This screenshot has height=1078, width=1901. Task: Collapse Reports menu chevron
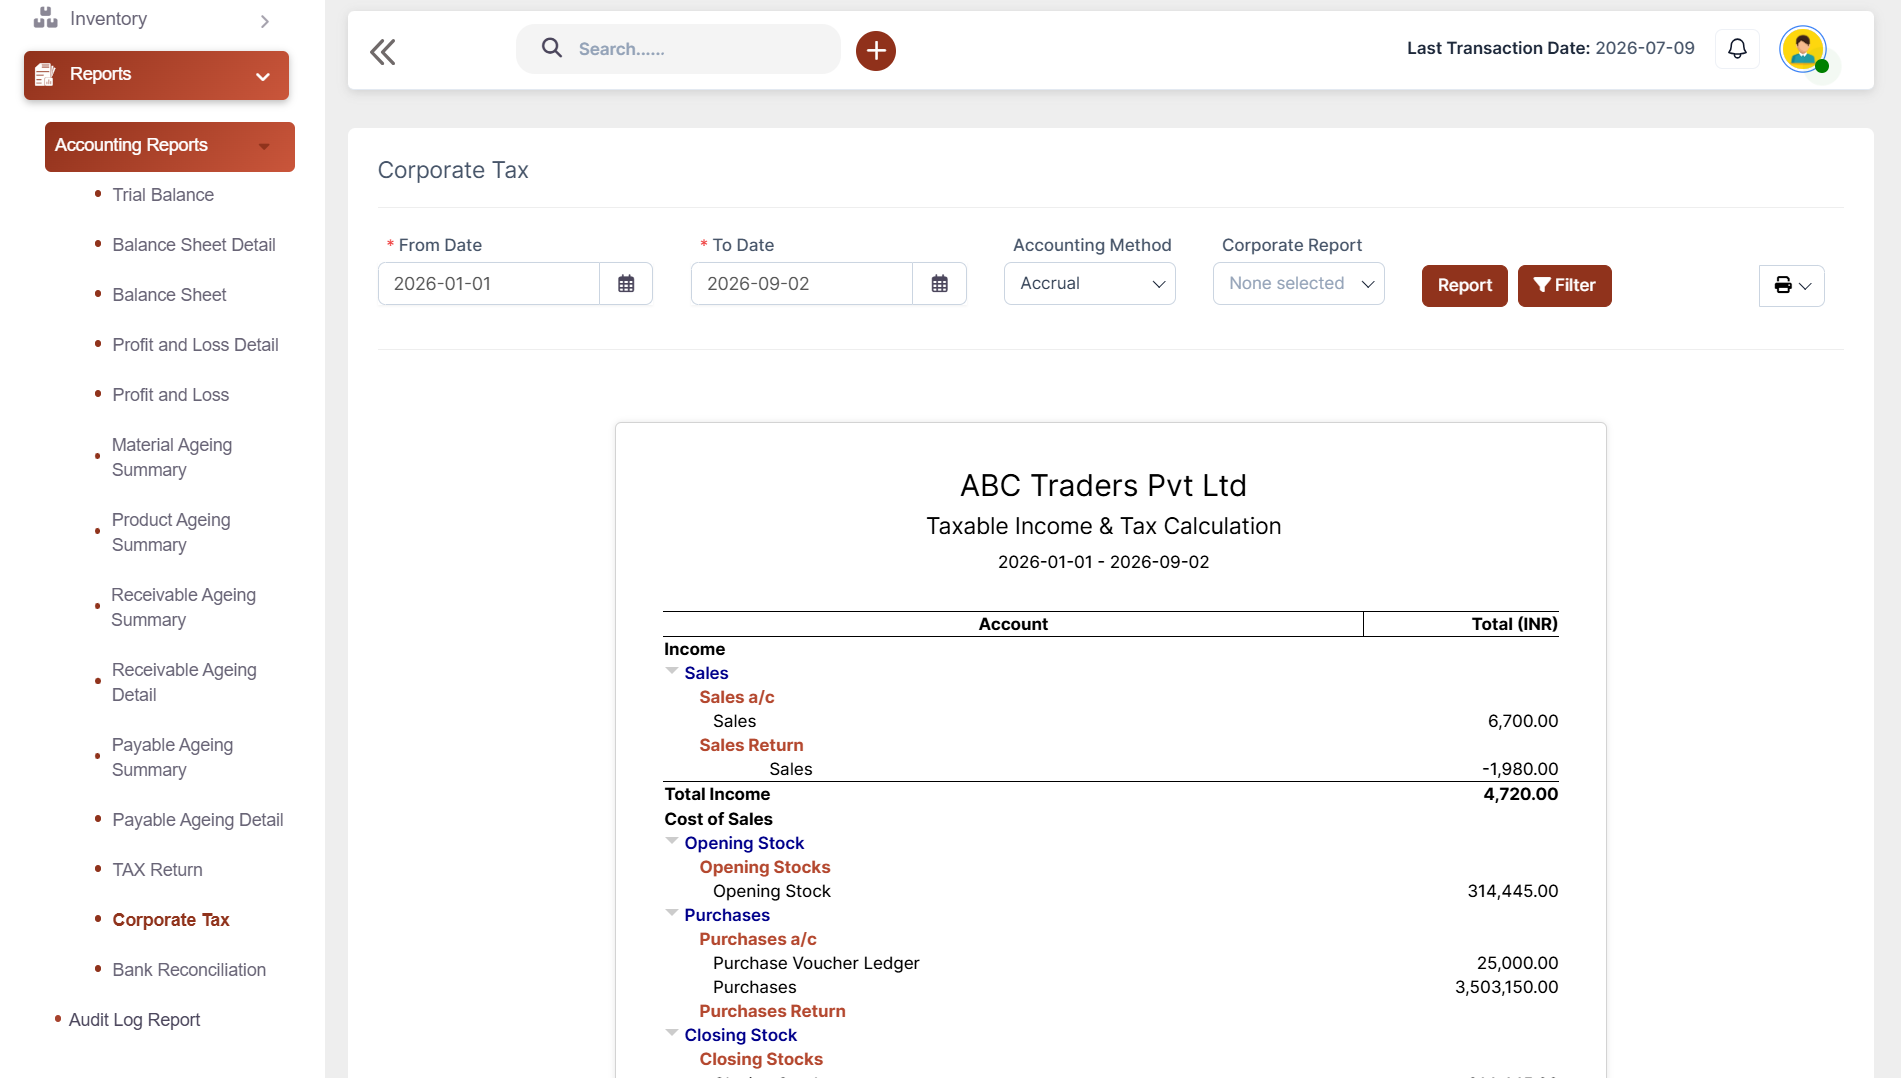263,76
